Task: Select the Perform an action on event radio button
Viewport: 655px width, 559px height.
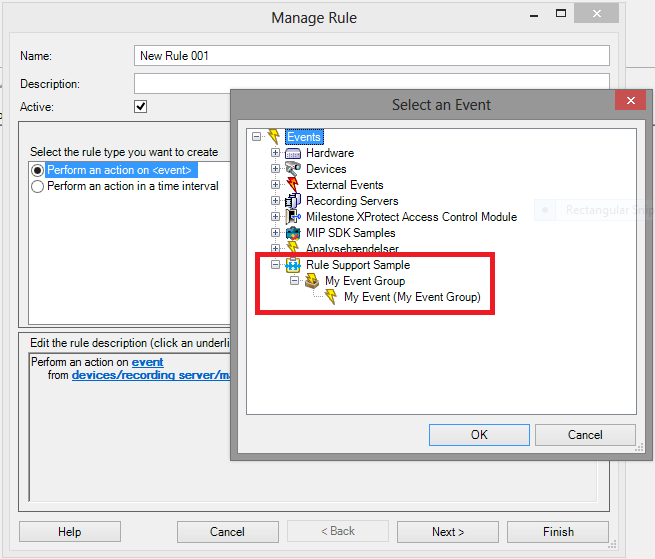Action: tap(37, 170)
